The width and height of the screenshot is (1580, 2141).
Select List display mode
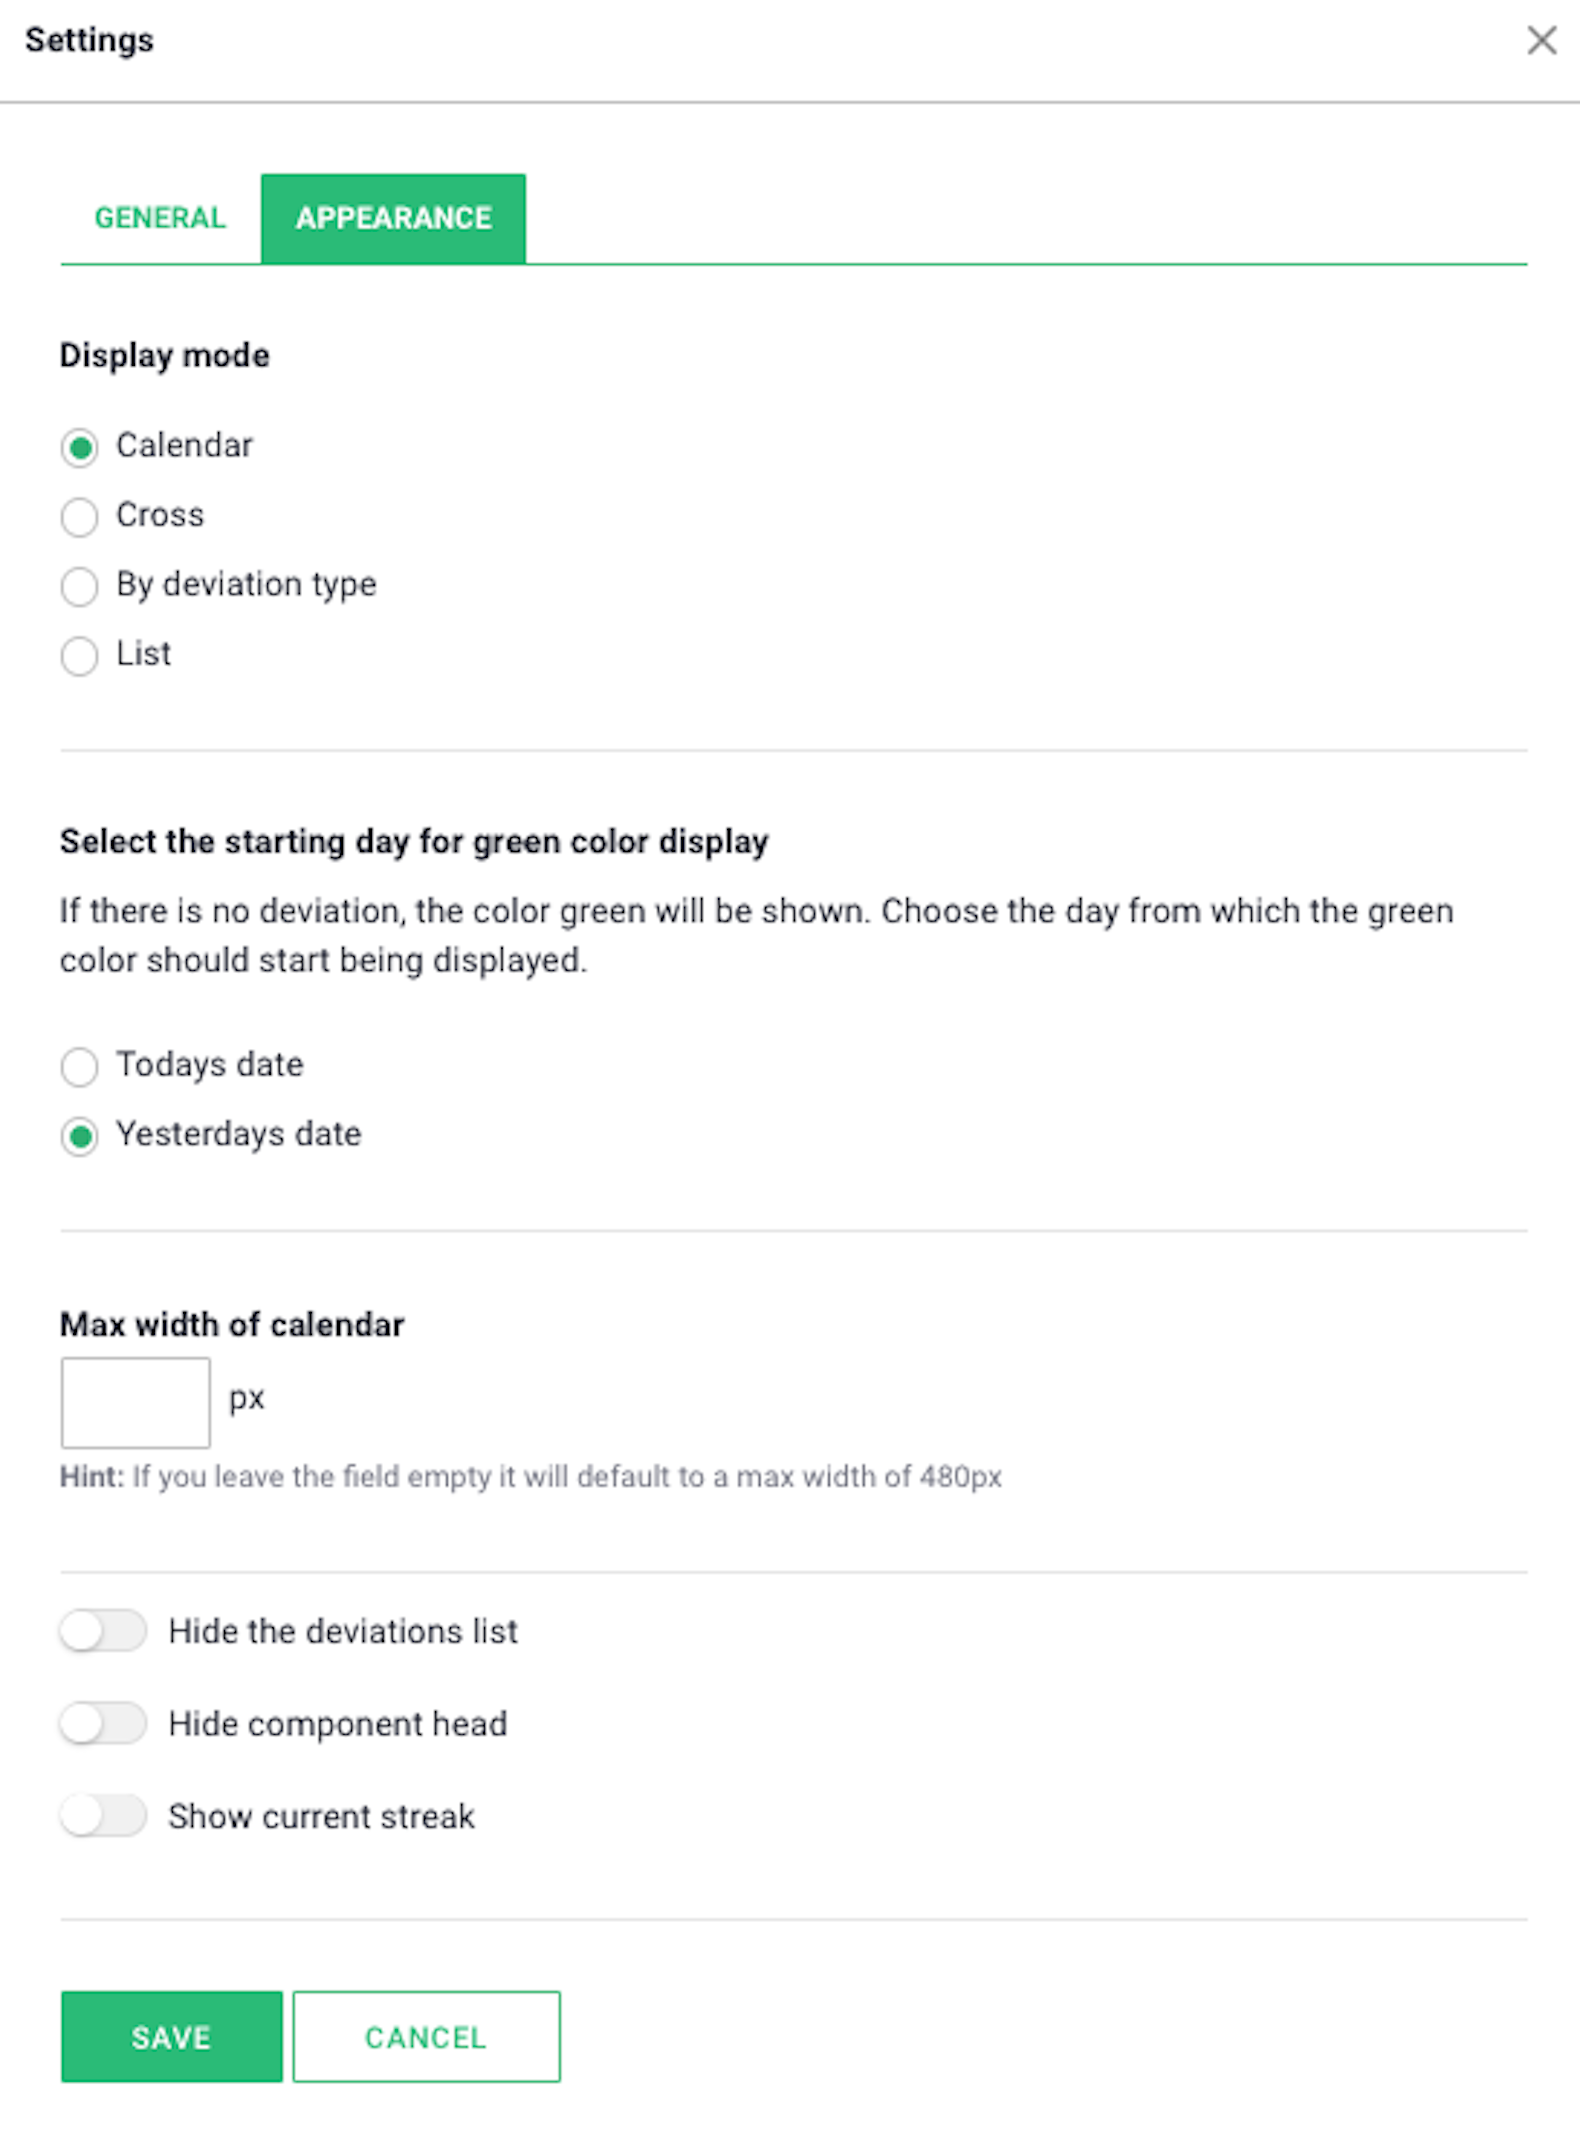coord(80,656)
